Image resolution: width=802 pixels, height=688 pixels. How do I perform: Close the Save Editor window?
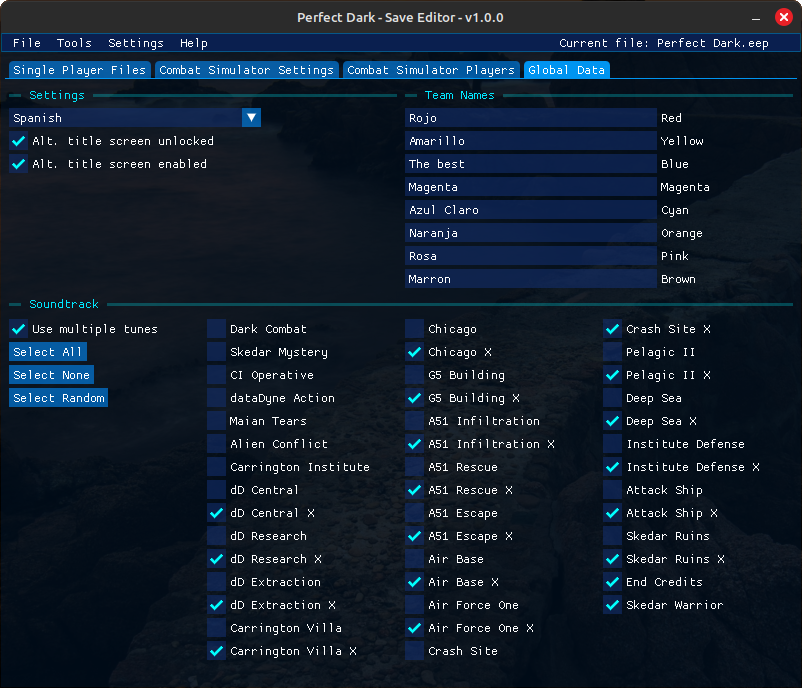[784, 17]
